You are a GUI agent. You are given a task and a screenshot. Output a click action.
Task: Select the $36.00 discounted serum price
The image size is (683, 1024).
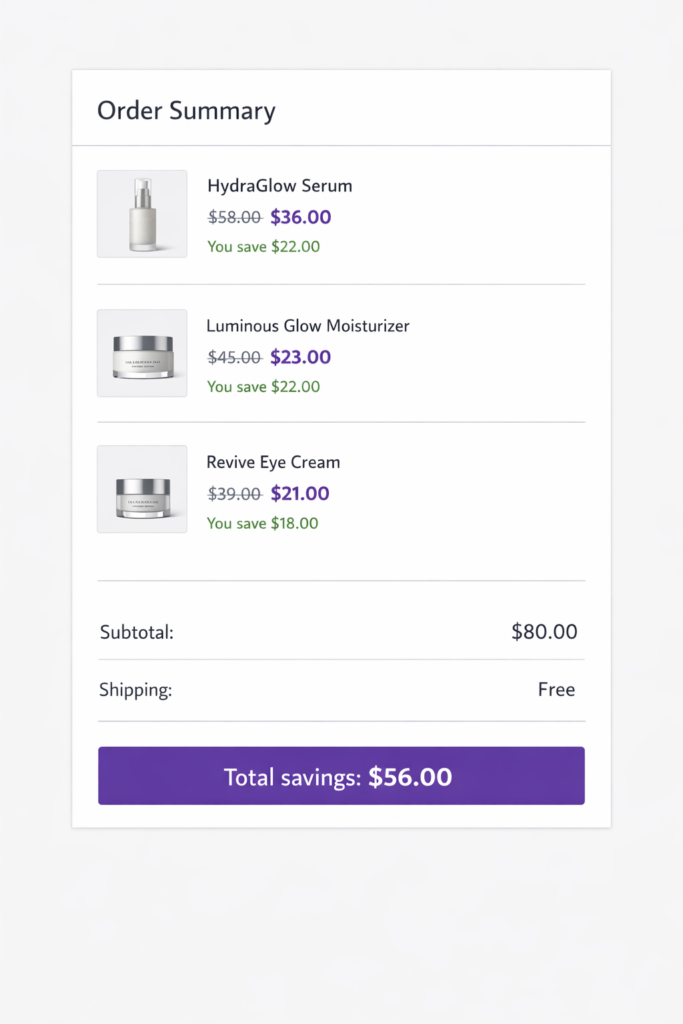tap(300, 217)
